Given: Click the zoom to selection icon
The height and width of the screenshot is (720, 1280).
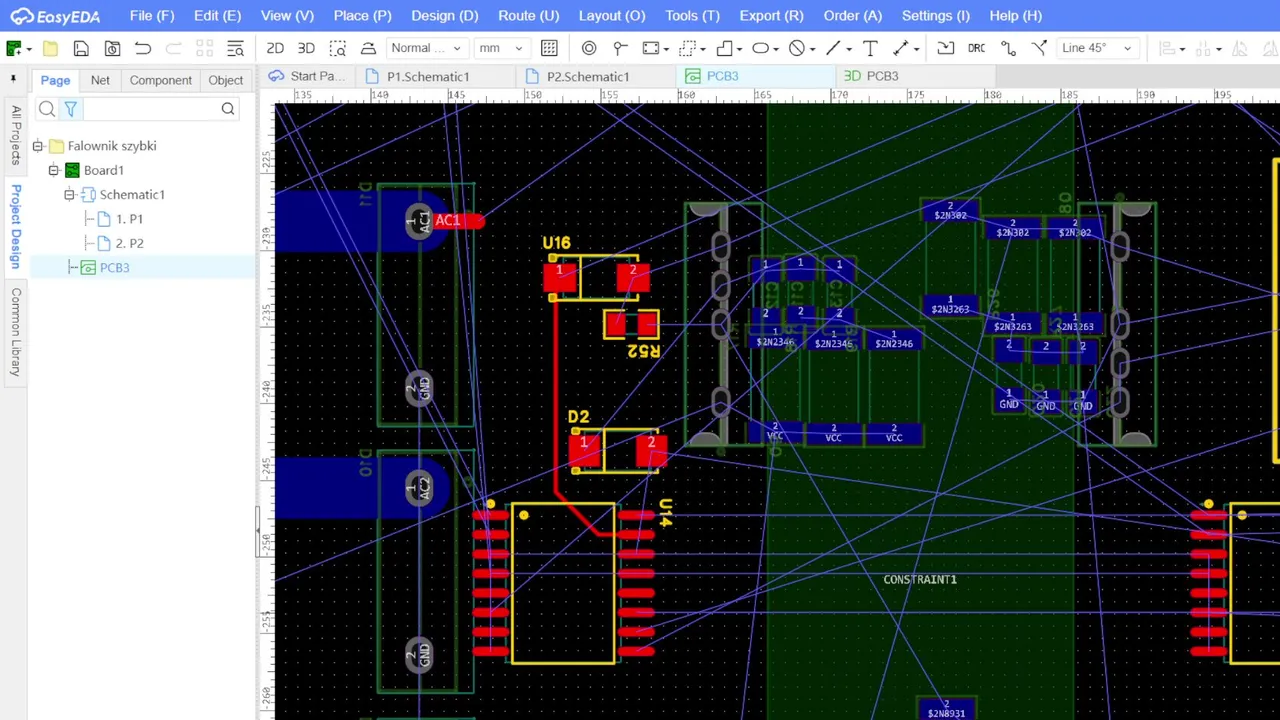Looking at the screenshot, I should (x=337, y=48).
